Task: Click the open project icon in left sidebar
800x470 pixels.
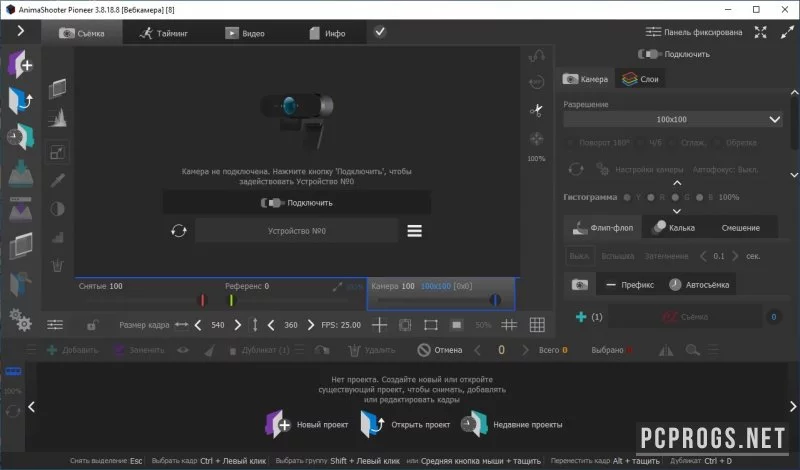Action: (x=20, y=100)
